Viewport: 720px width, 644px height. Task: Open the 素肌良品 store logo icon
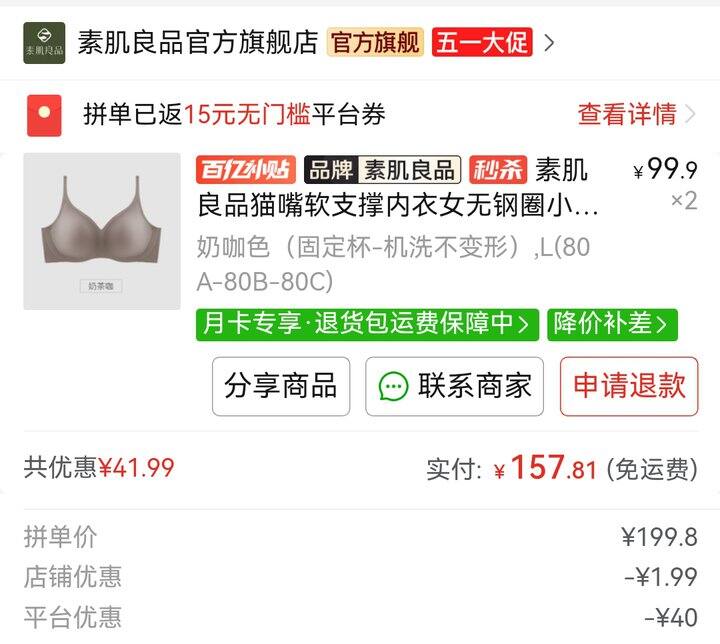click(44, 43)
